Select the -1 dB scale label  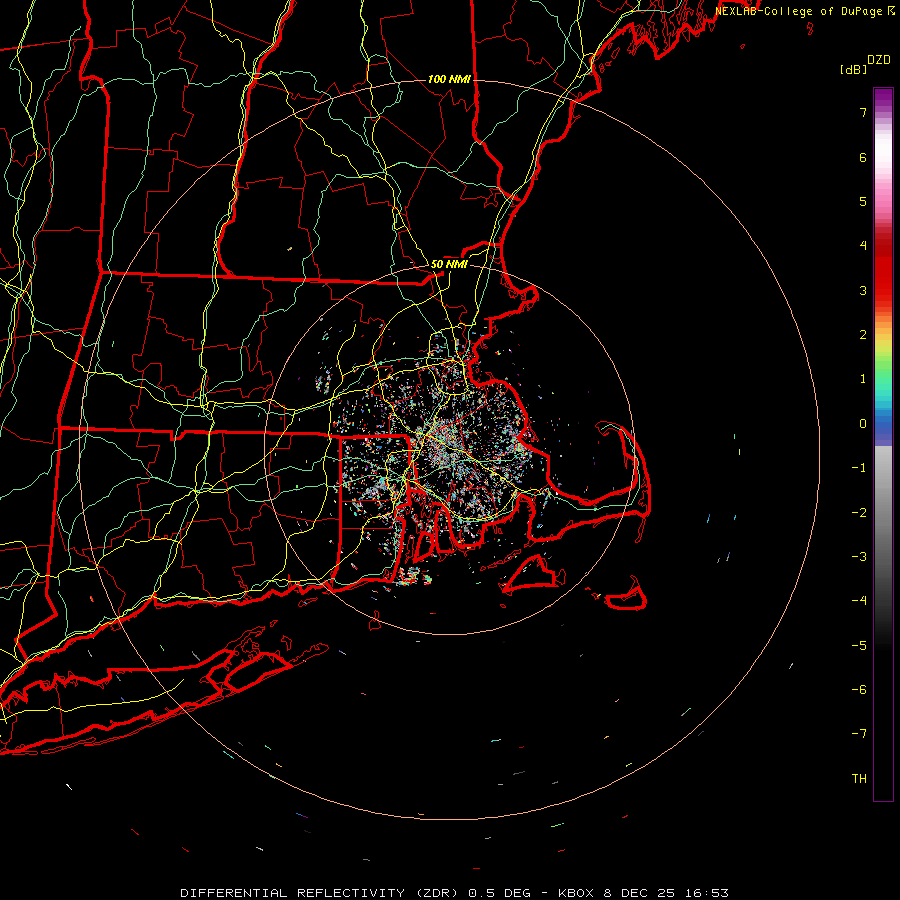pos(859,468)
